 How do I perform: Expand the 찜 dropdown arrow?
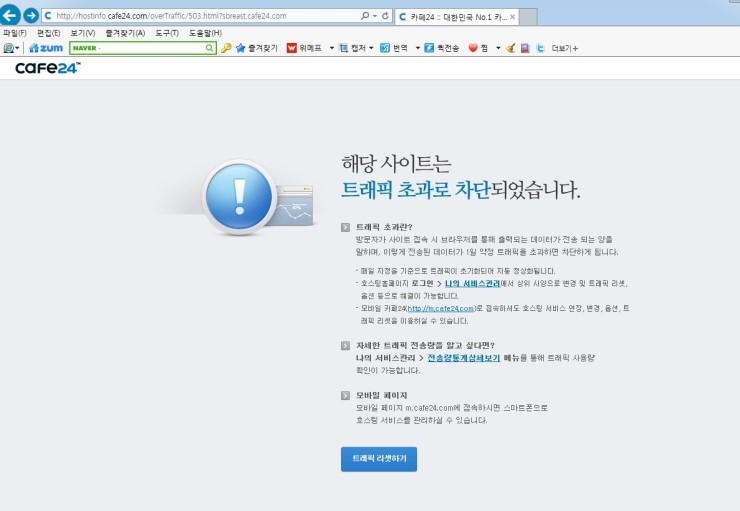(x=498, y=48)
